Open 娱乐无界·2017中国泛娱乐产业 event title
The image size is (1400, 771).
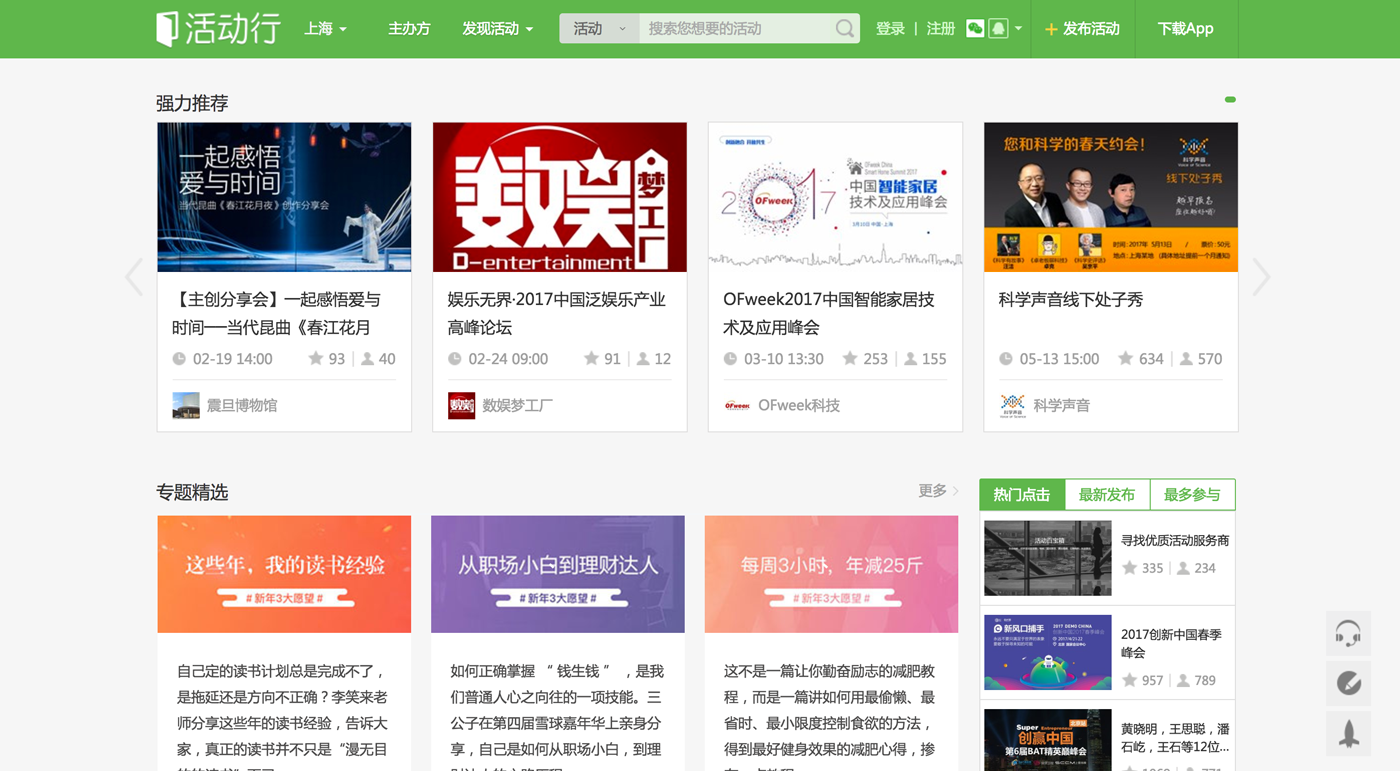[556, 313]
